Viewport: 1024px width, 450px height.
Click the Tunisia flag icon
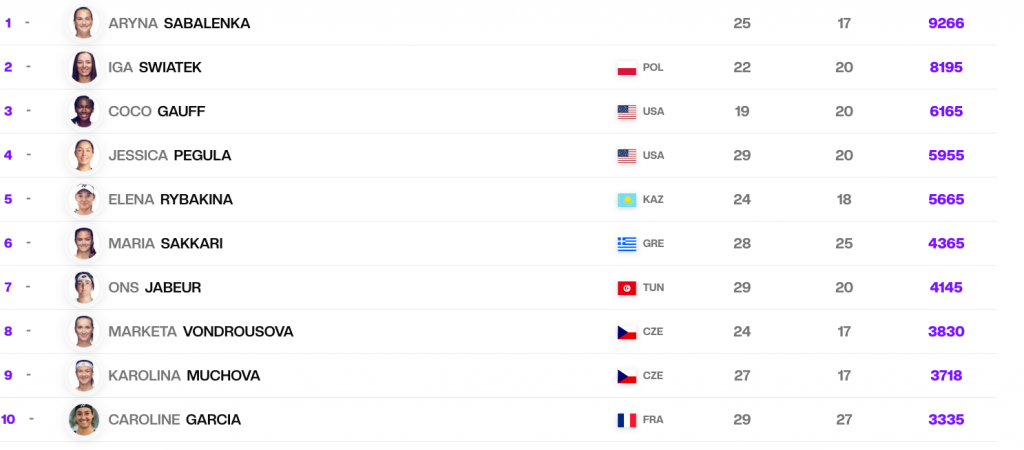tap(627, 288)
